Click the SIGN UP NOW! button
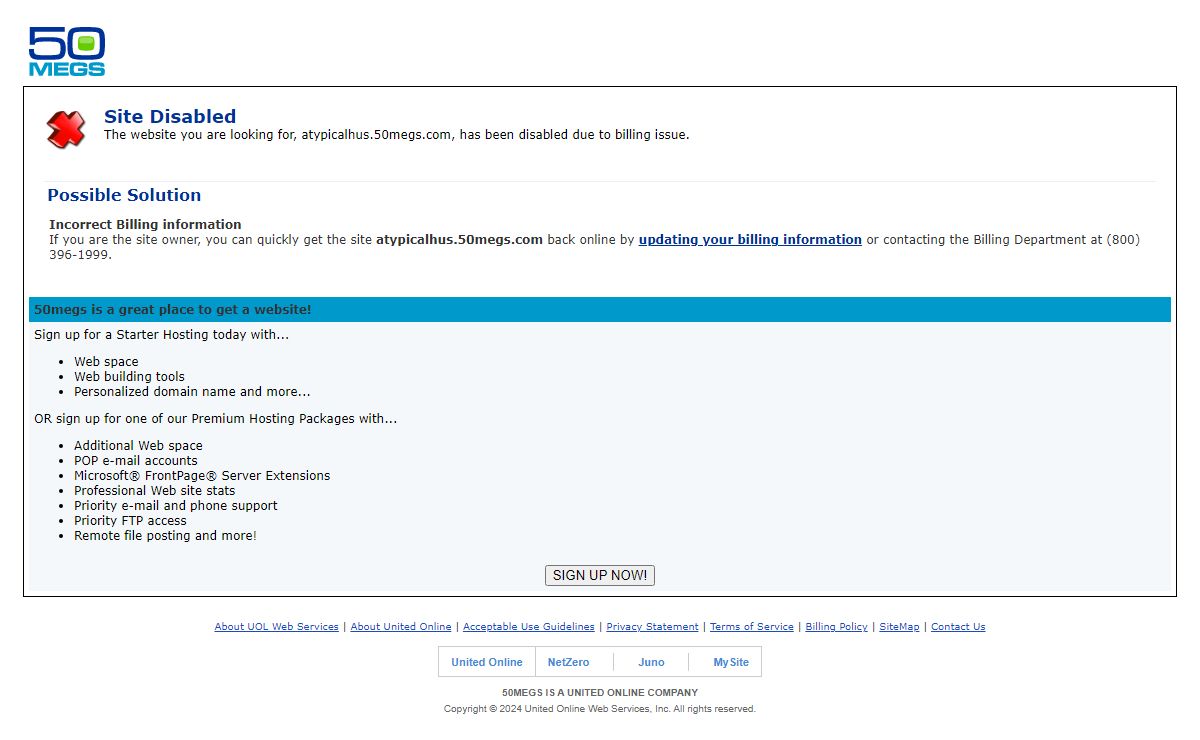 [600, 575]
